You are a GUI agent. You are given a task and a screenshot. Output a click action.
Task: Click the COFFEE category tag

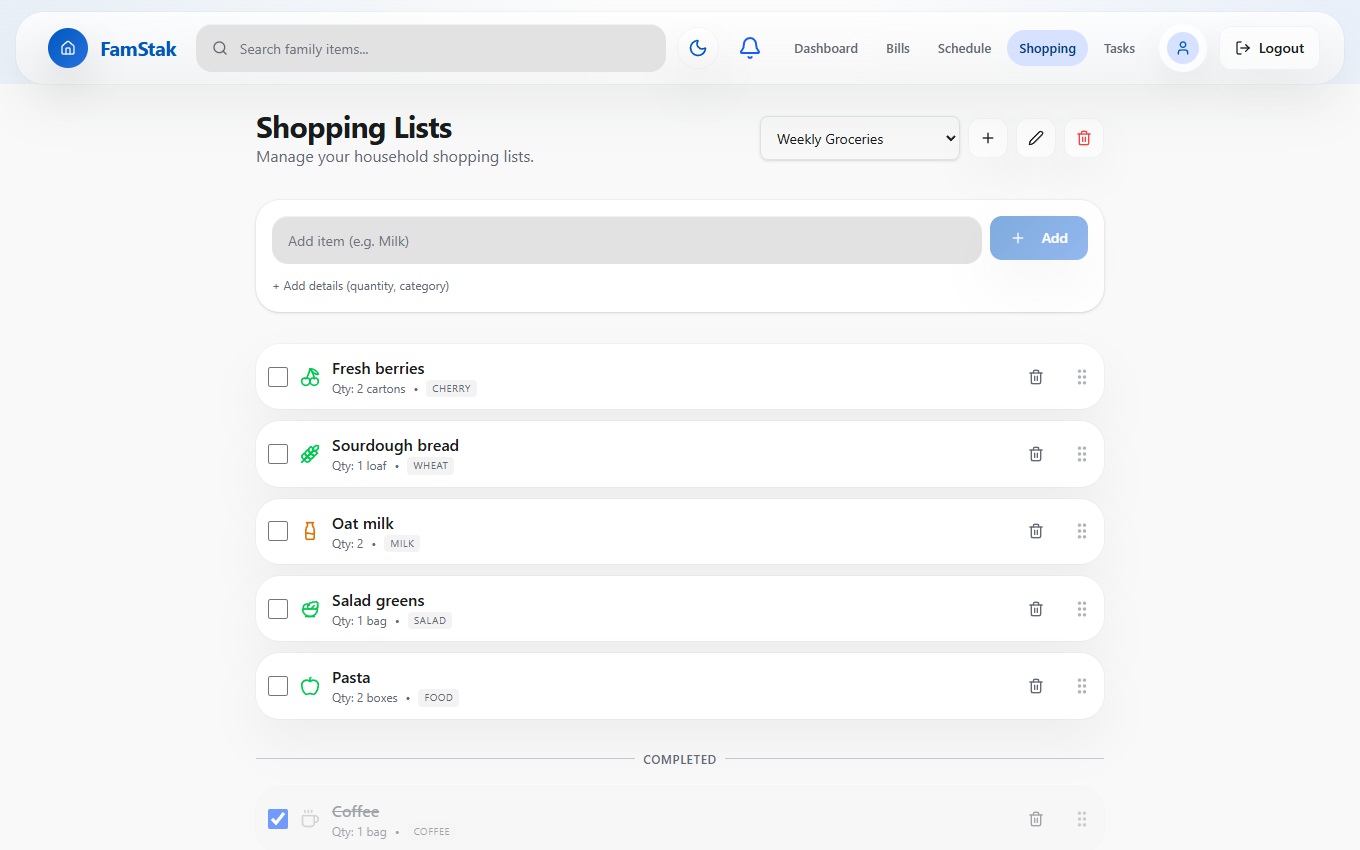[x=431, y=832]
